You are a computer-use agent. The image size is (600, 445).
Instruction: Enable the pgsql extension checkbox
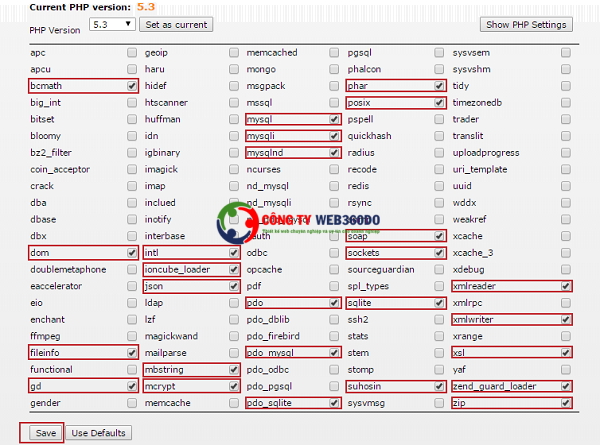tap(439, 52)
